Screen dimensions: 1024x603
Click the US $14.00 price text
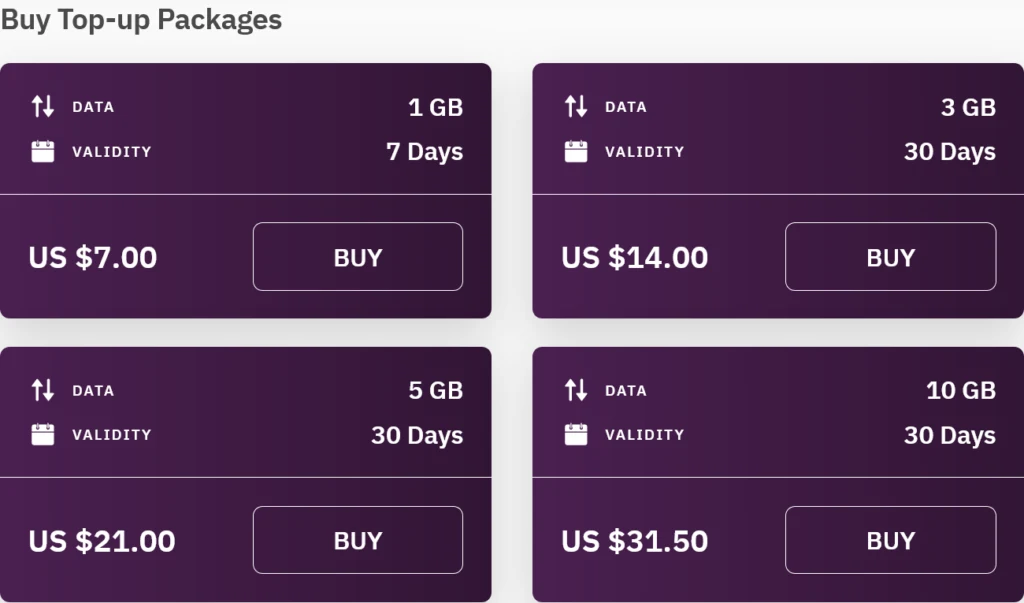635,258
